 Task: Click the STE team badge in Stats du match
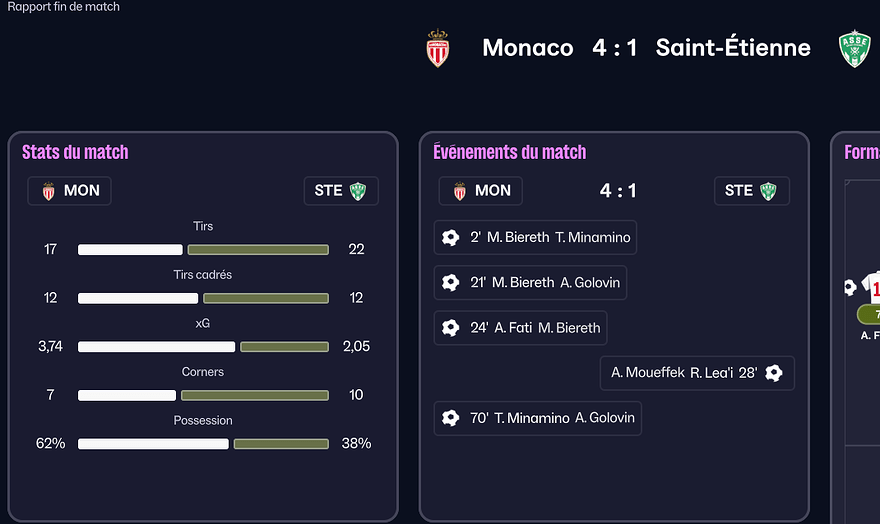(x=341, y=191)
